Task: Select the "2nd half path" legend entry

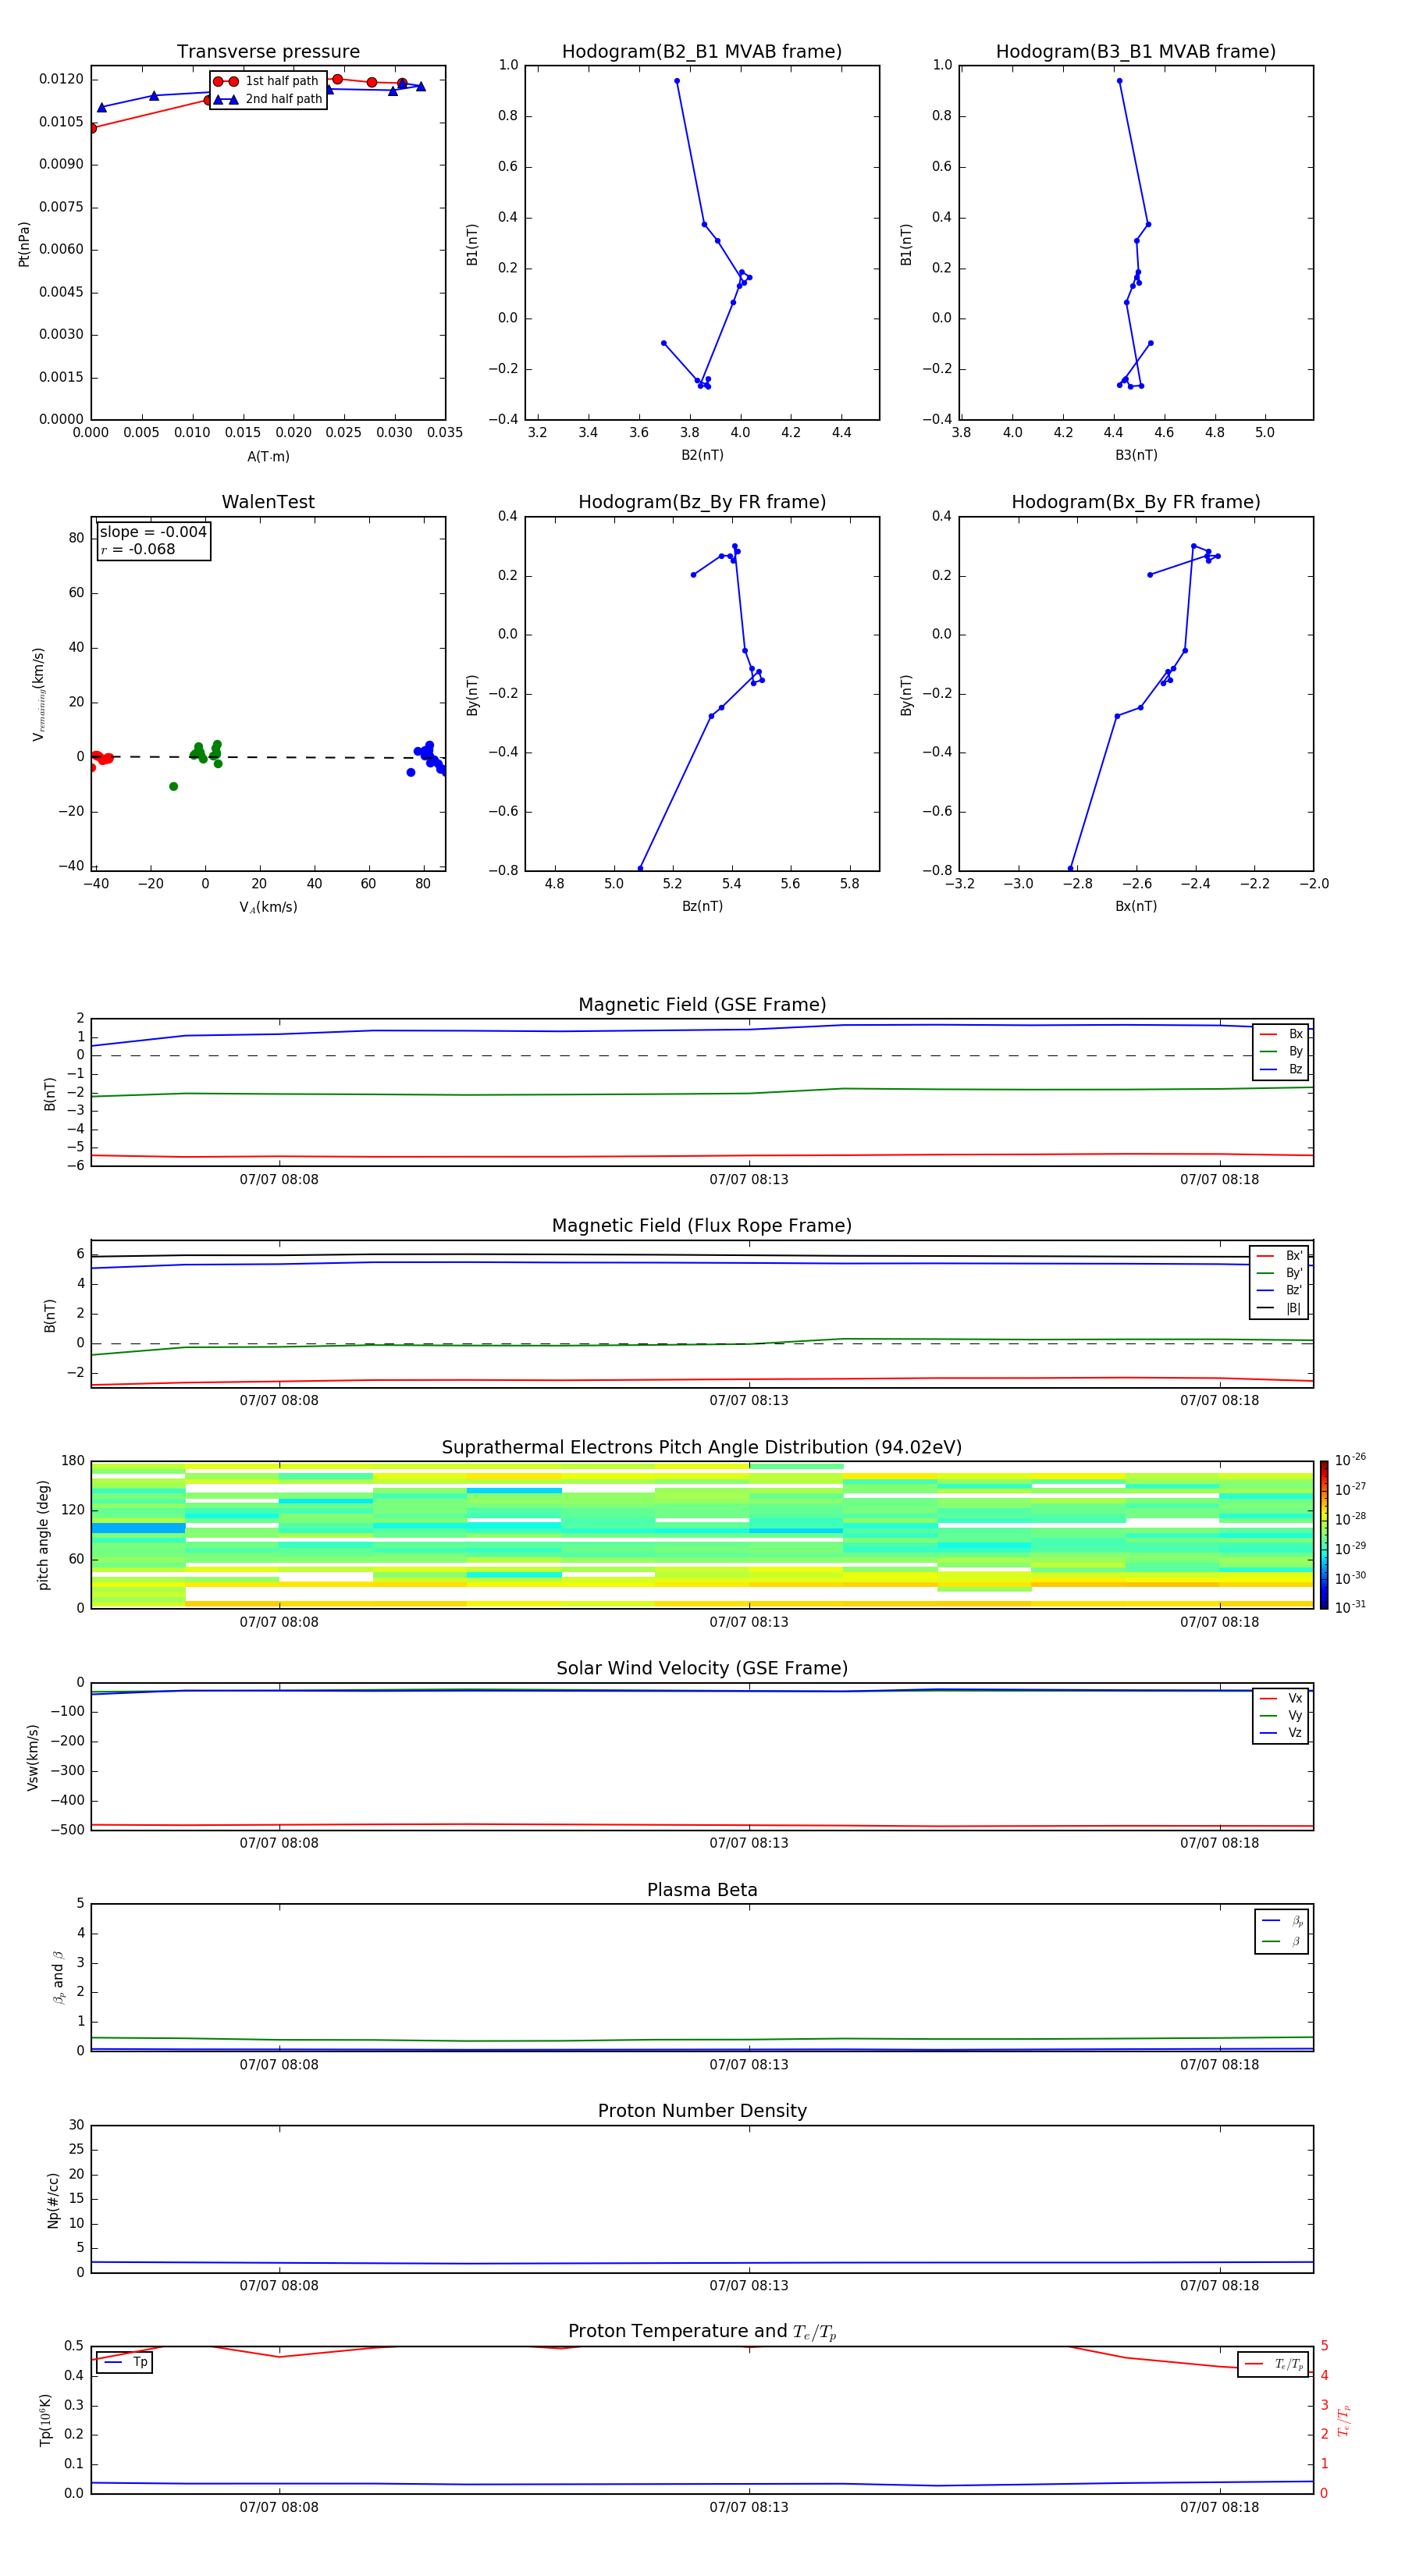Action: tap(268, 99)
